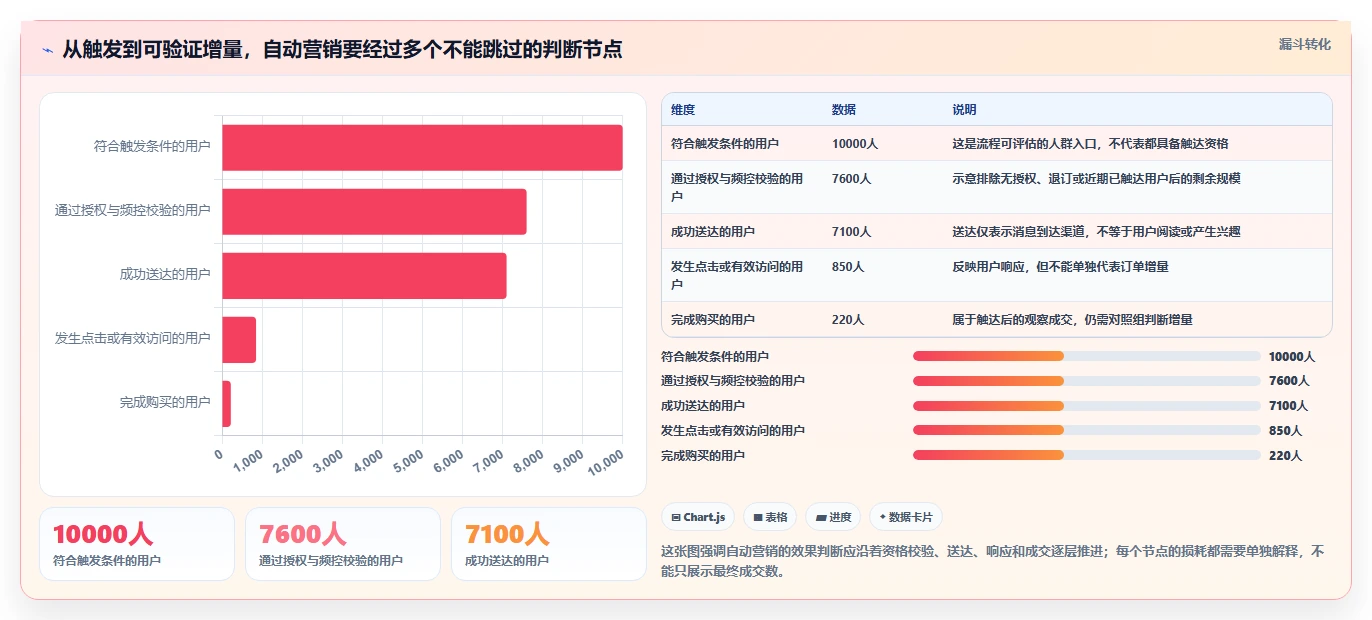
Task: Select the 表格 chip
Action: pos(770,517)
